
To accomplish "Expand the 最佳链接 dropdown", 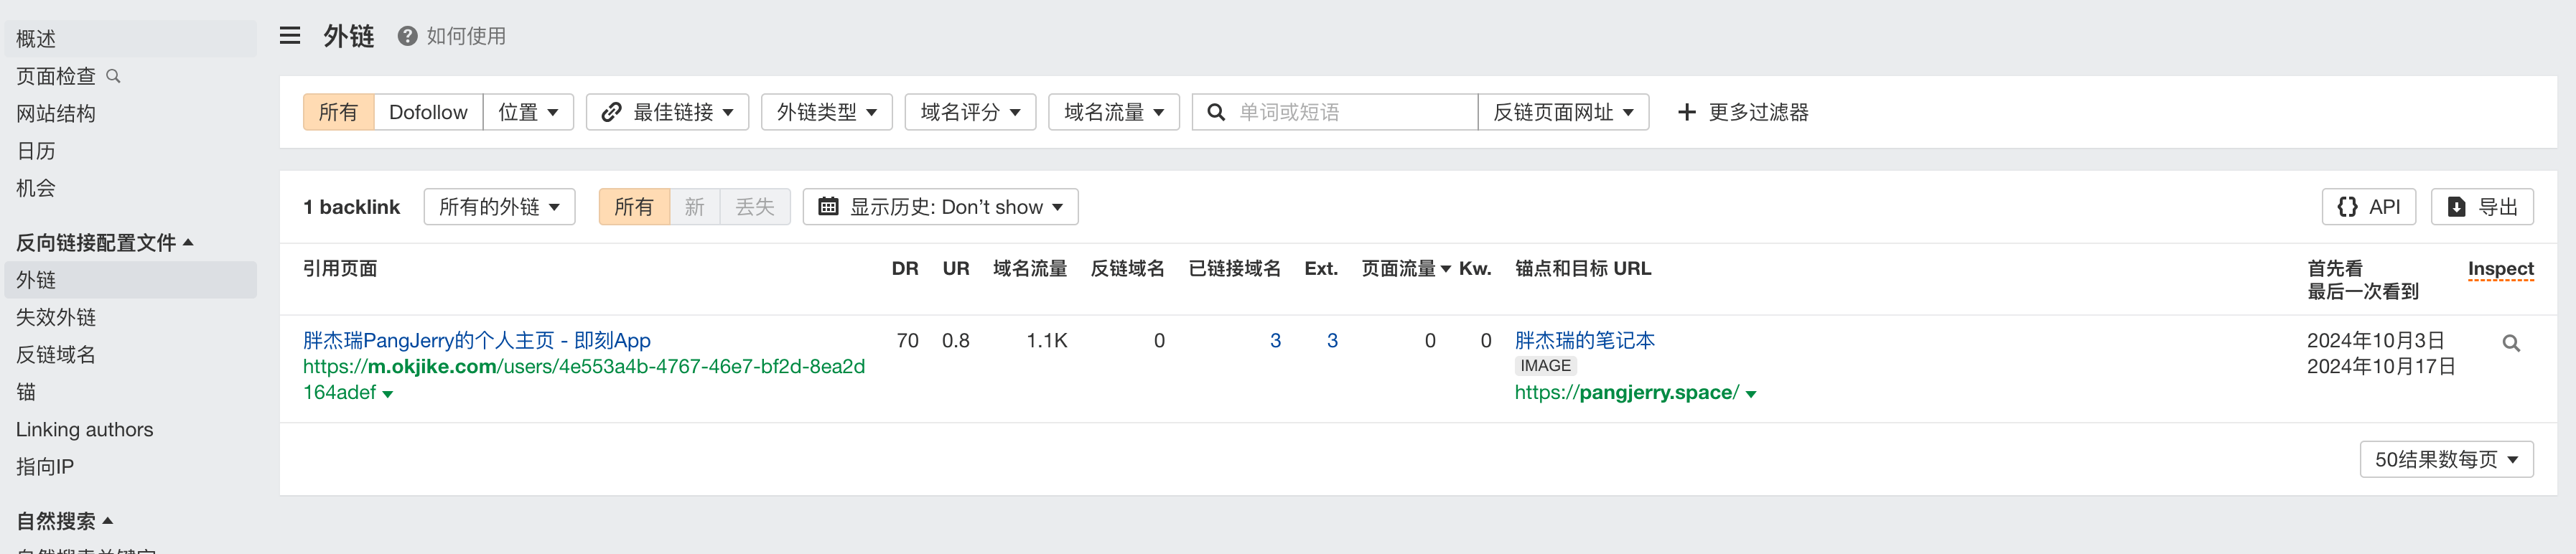I will [x=667, y=112].
